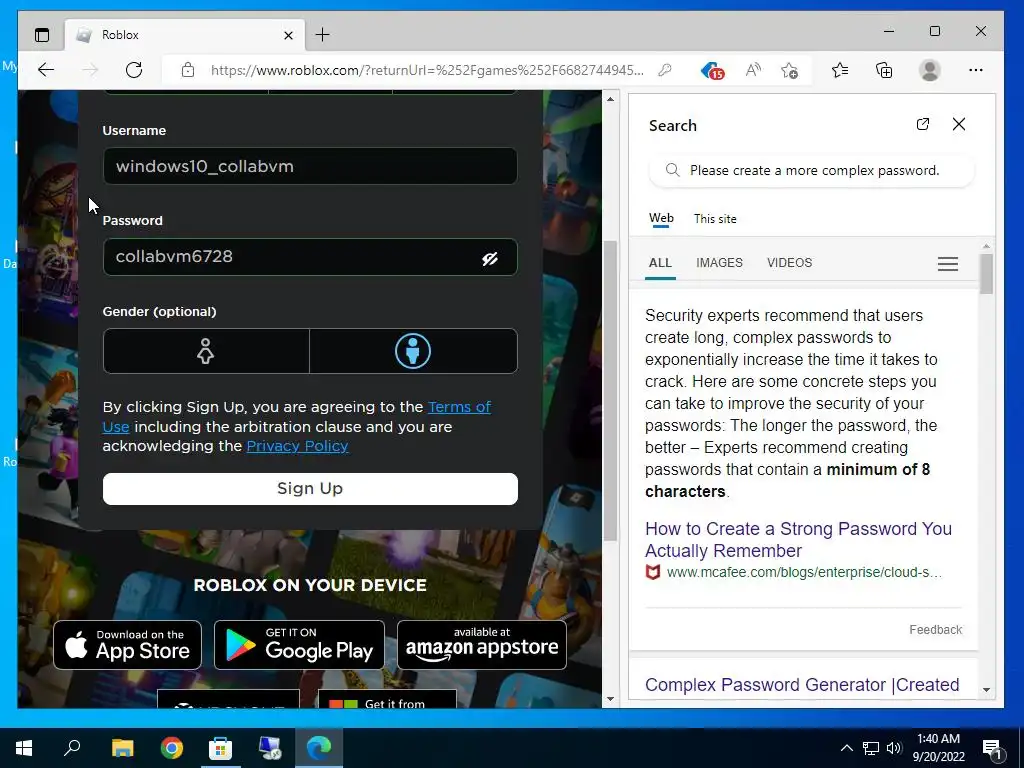This screenshot has height=768, width=1024.
Task: Close the Roblox browser tab
Action: click(288, 35)
